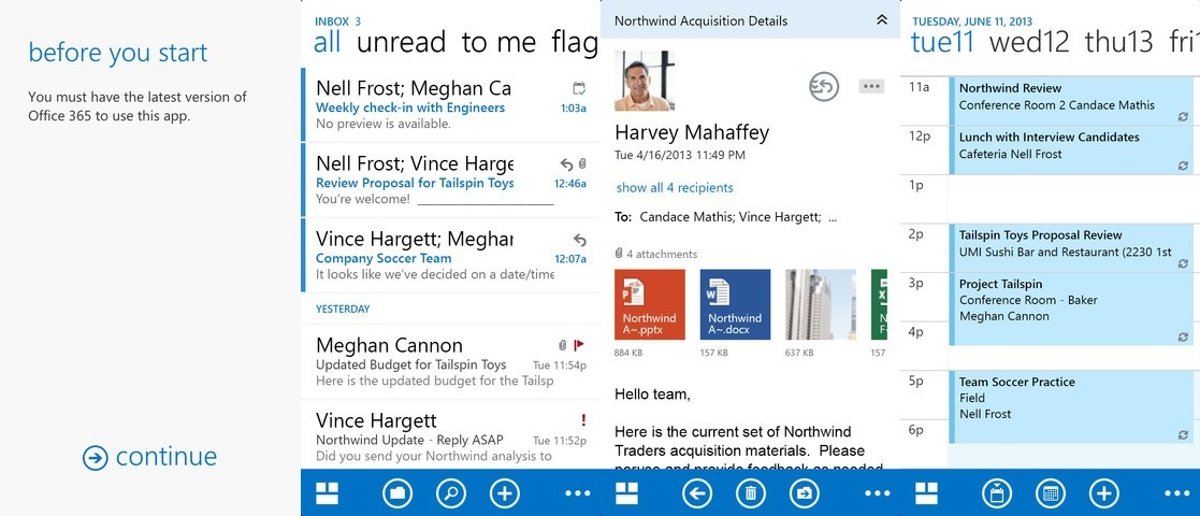This screenshot has width=1200, height=516.
Task: Add a new calendar event with plus icon
Action: pos(1103,493)
